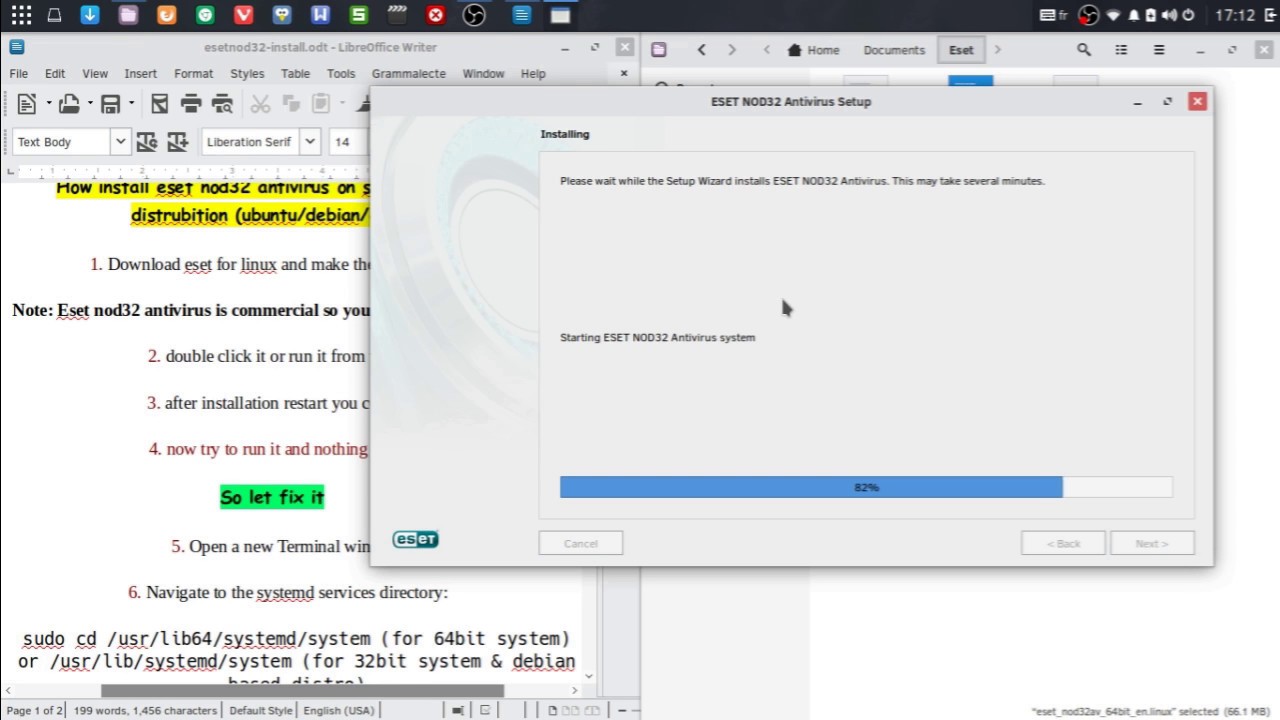Click search magnifier in file manager
Screen dimensions: 1280x720
[x=1084, y=49]
